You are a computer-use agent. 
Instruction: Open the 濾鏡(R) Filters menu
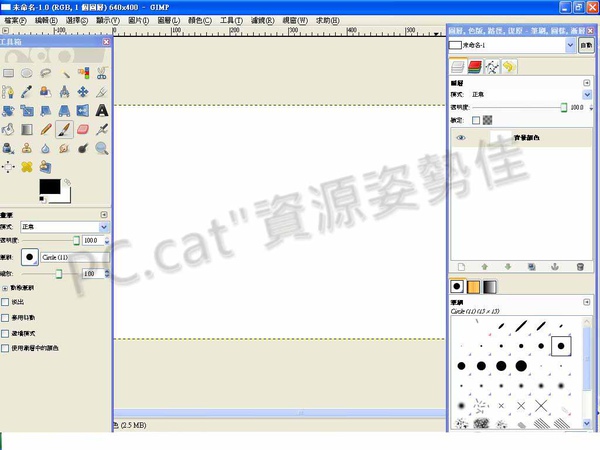(262, 21)
